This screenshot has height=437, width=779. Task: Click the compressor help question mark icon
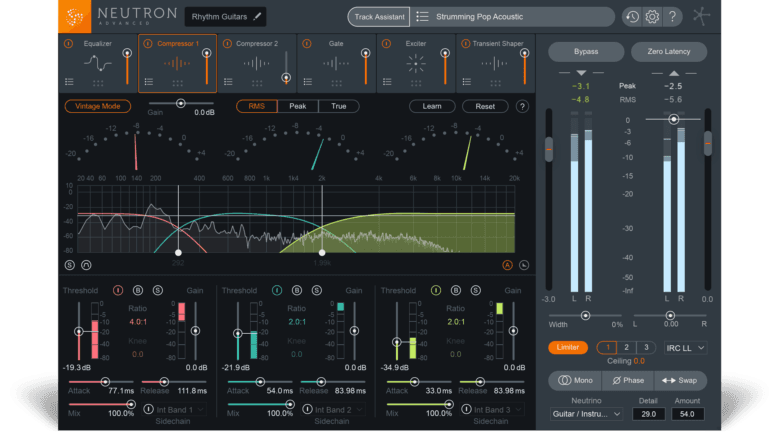tap(522, 106)
